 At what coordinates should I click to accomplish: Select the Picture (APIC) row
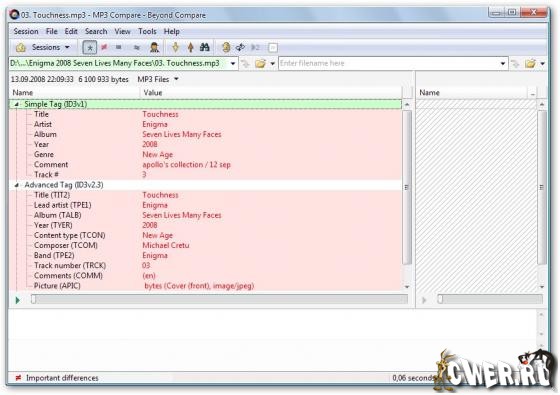pyautogui.click(x=205, y=286)
